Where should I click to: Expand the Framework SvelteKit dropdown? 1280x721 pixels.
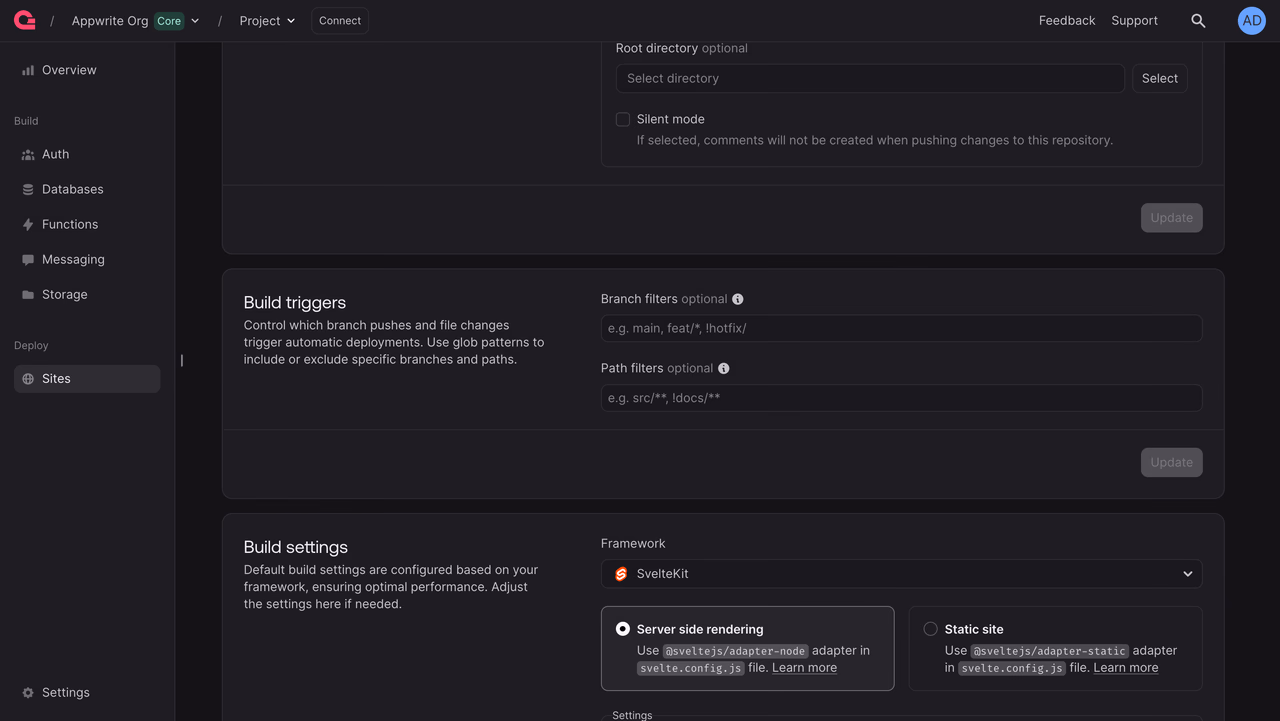click(901, 574)
